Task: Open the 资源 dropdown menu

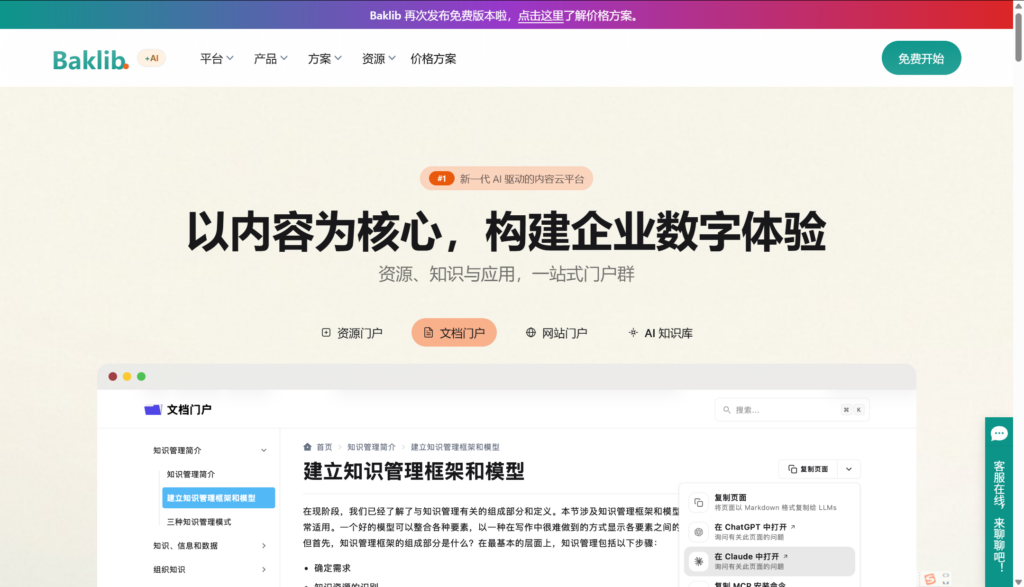Action: 379,59
